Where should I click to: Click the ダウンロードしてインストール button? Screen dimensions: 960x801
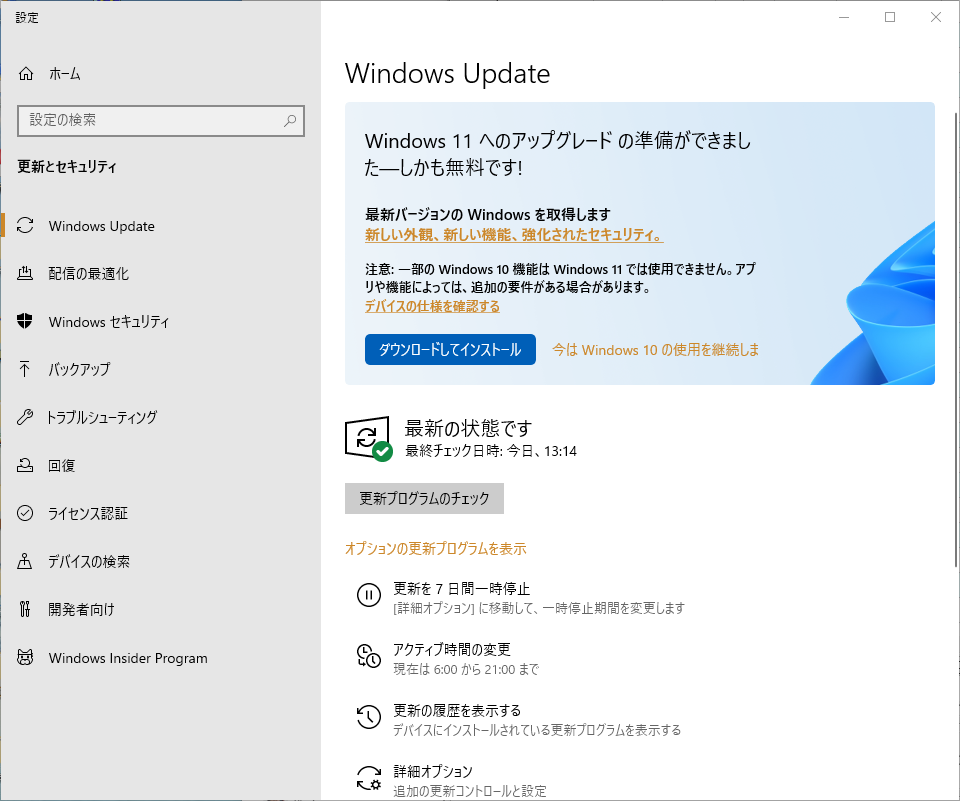[450, 349]
